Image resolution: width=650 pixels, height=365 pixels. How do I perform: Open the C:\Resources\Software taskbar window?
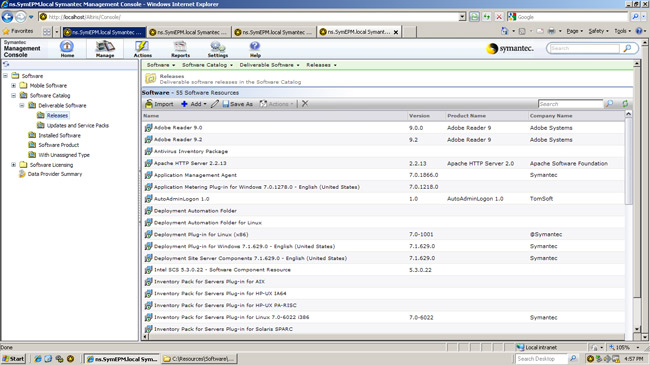coord(199,359)
